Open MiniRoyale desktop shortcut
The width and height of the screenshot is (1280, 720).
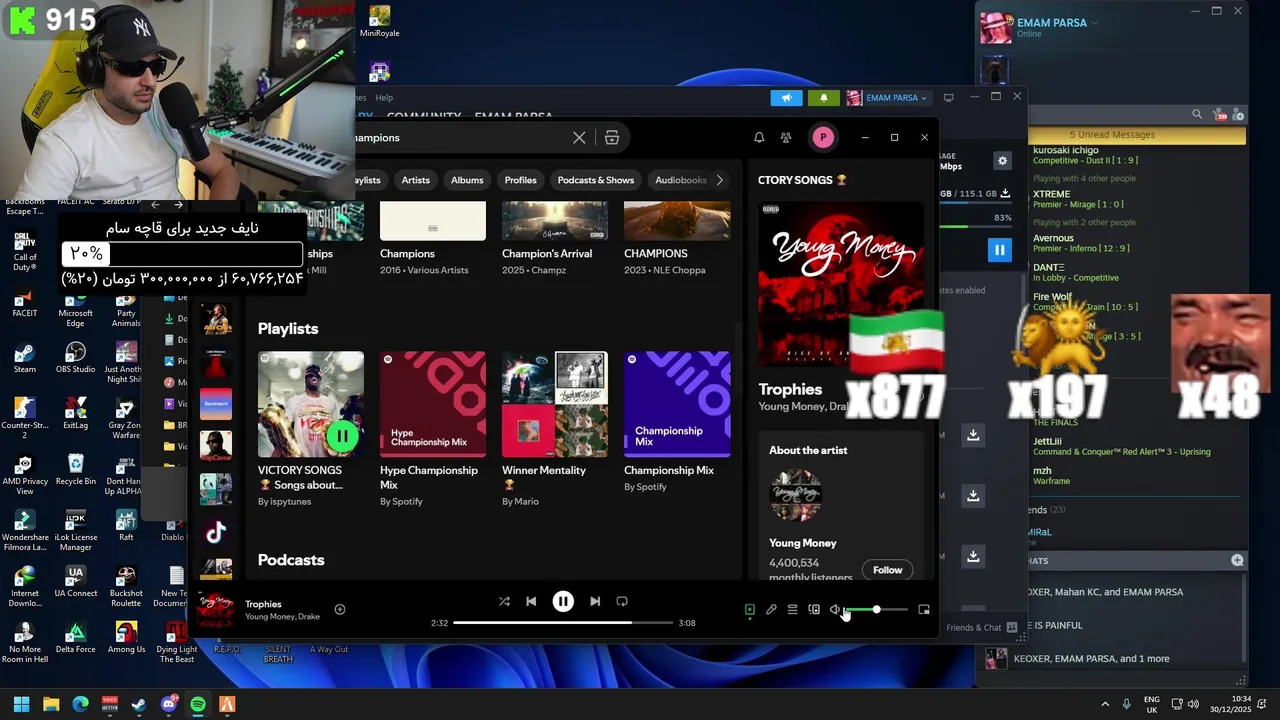[x=379, y=22]
